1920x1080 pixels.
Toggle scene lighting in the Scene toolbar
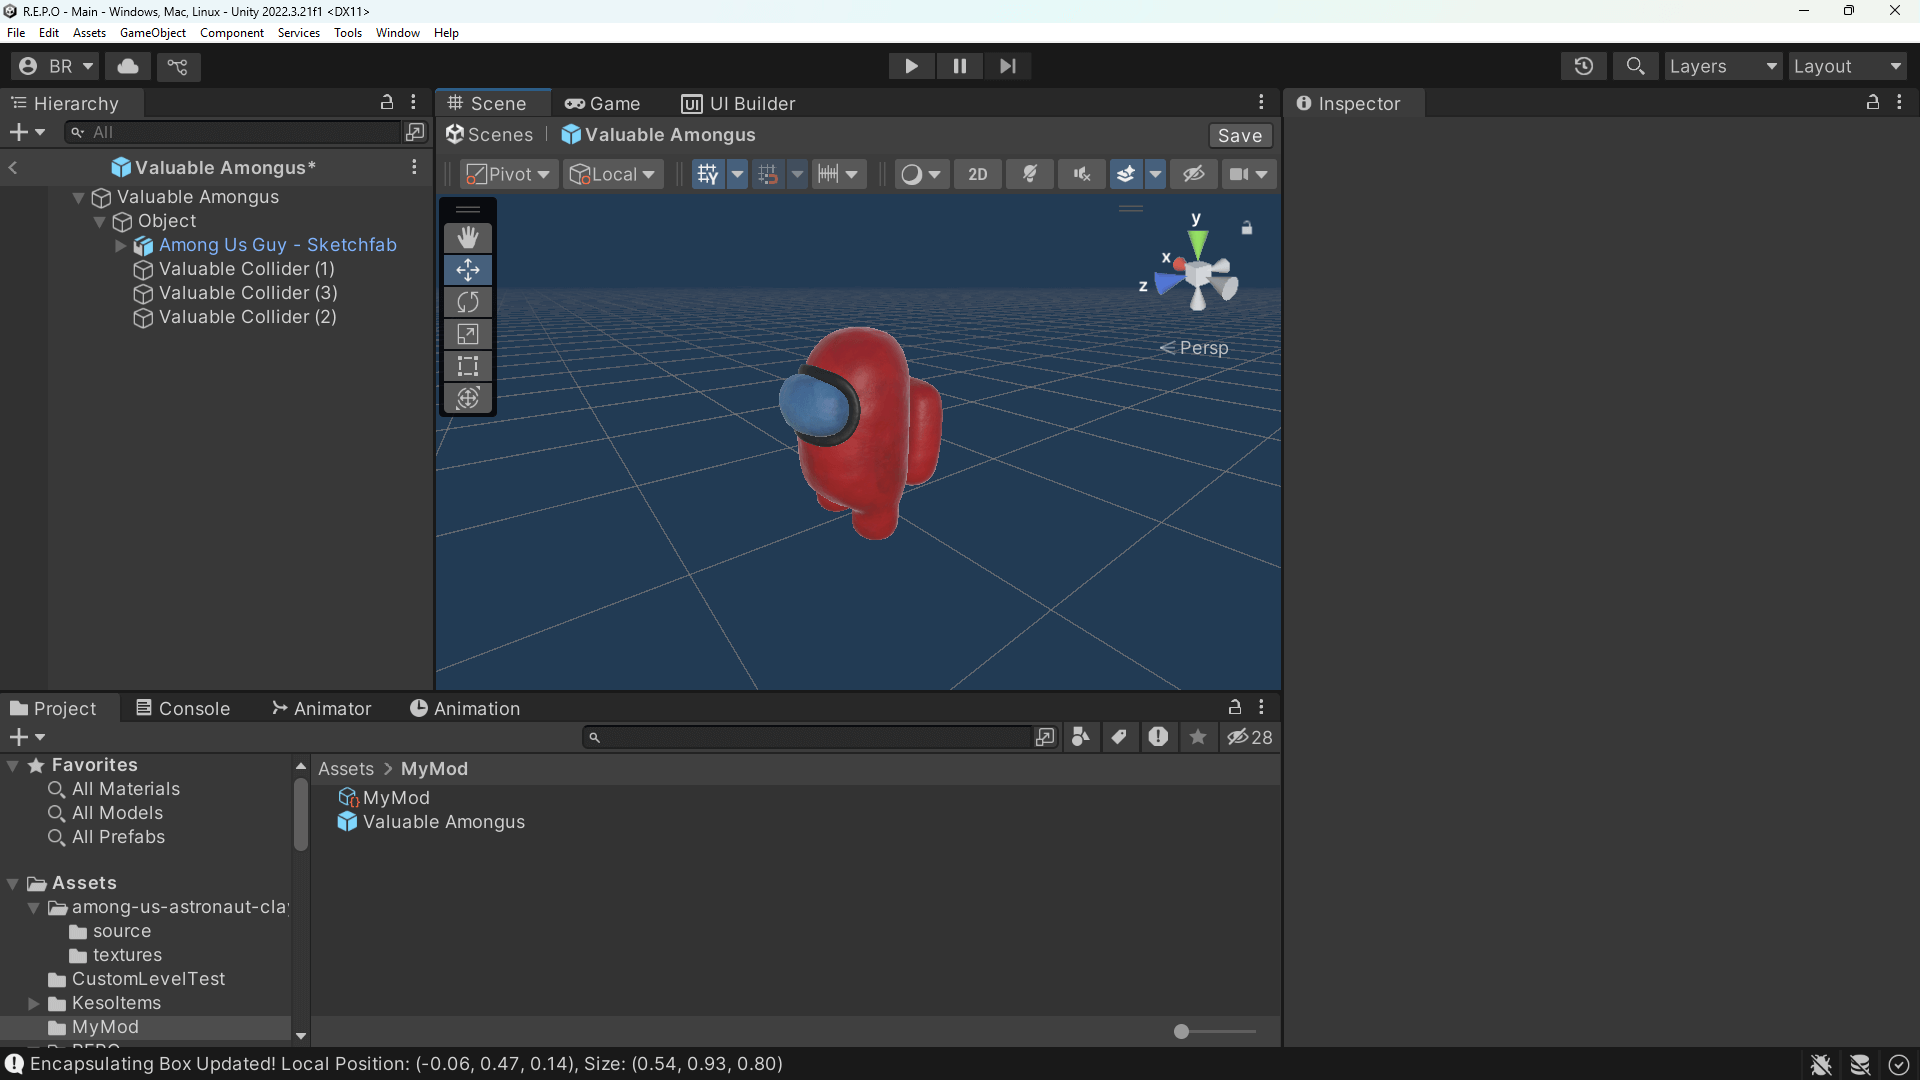1030,173
